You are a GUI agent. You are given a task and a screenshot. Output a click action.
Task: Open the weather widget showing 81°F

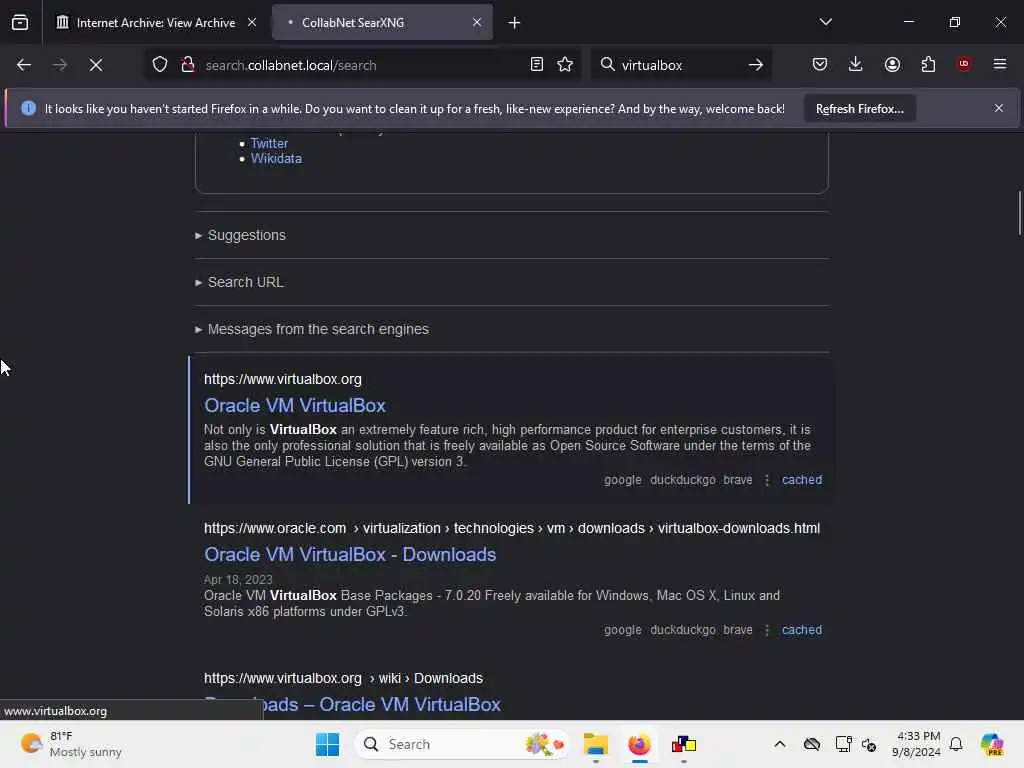click(x=72, y=744)
